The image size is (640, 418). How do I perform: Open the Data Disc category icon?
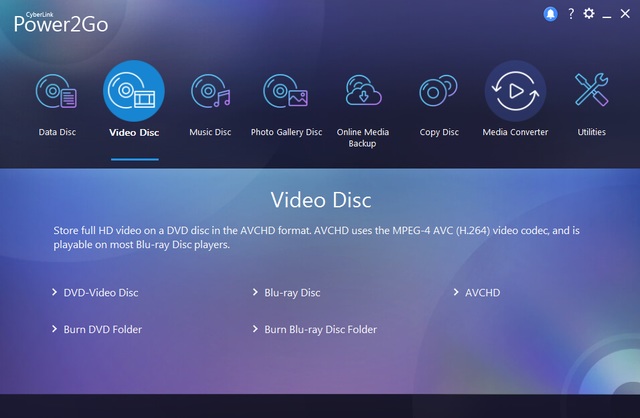click(57, 91)
